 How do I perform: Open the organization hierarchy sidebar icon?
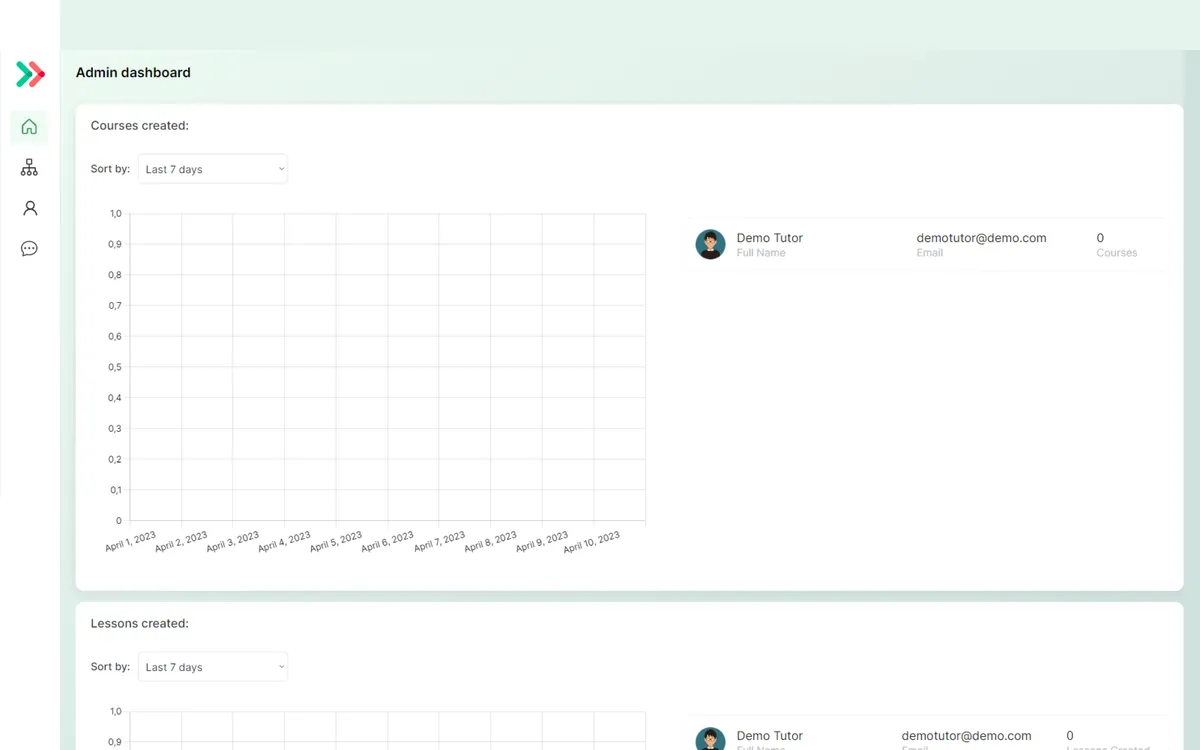coord(29,168)
